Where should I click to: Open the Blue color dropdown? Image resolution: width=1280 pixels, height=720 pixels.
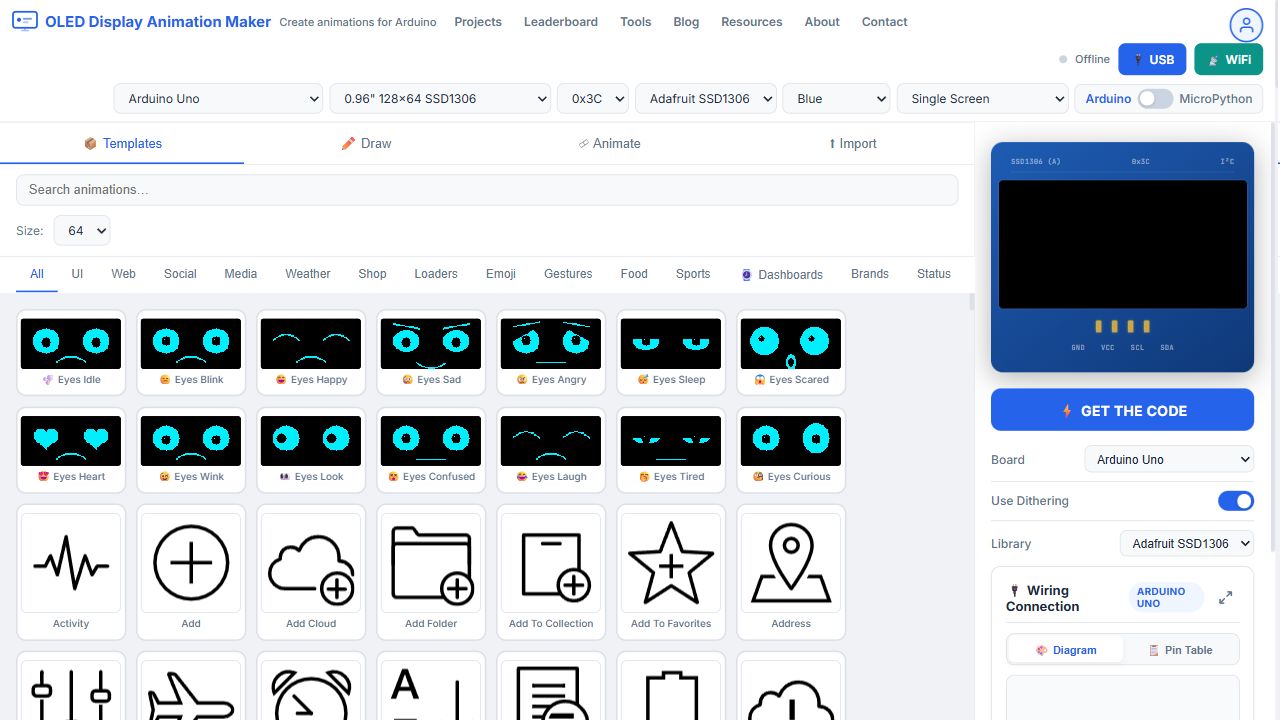point(836,99)
